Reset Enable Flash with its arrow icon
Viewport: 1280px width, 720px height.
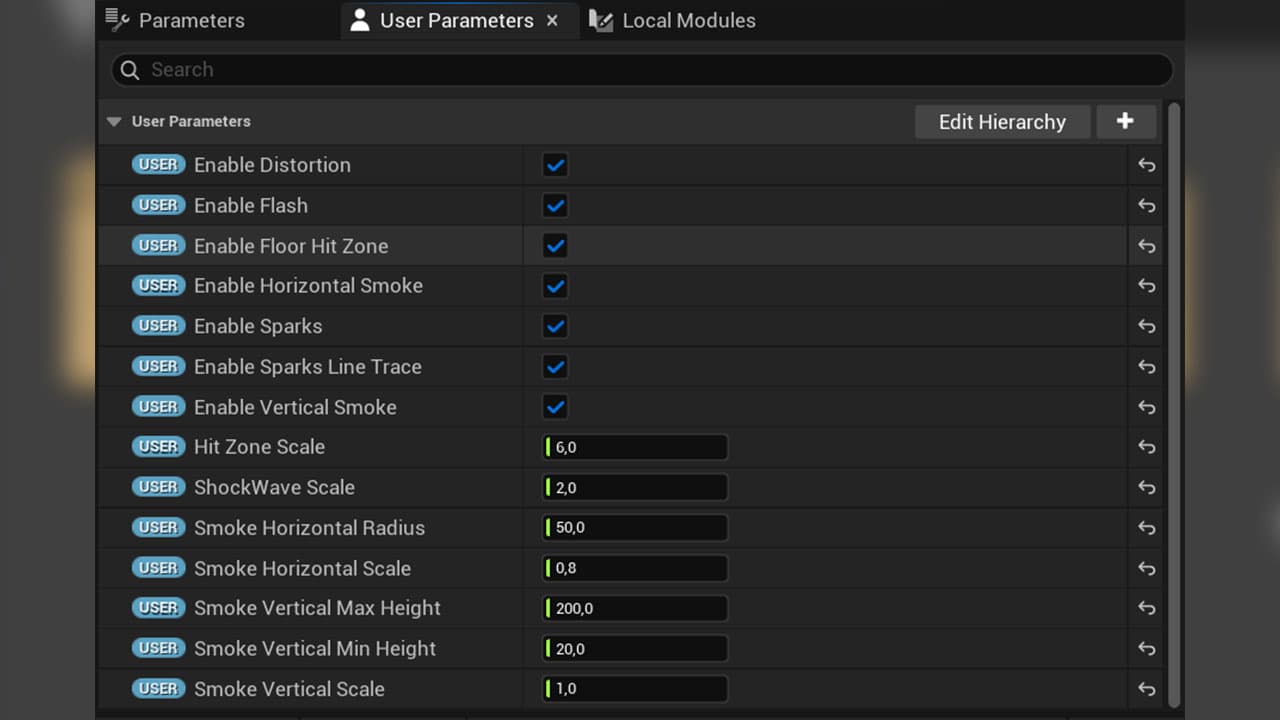click(1146, 206)
